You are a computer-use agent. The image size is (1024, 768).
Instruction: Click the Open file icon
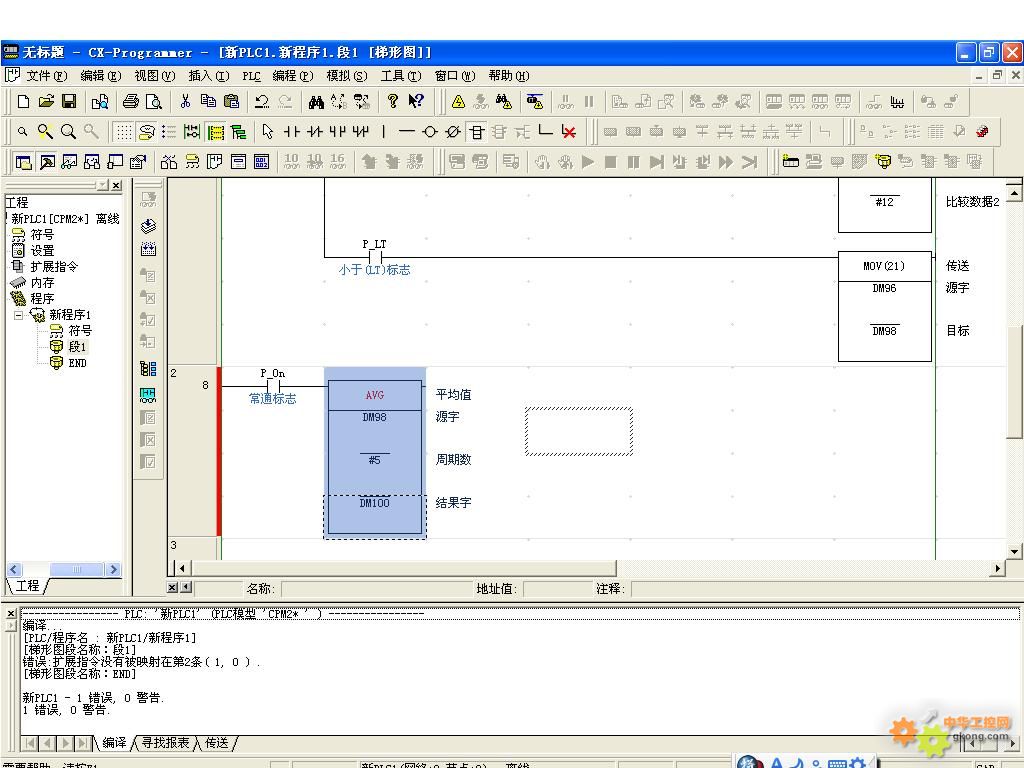pyautogui.click(x=46, y=101)
